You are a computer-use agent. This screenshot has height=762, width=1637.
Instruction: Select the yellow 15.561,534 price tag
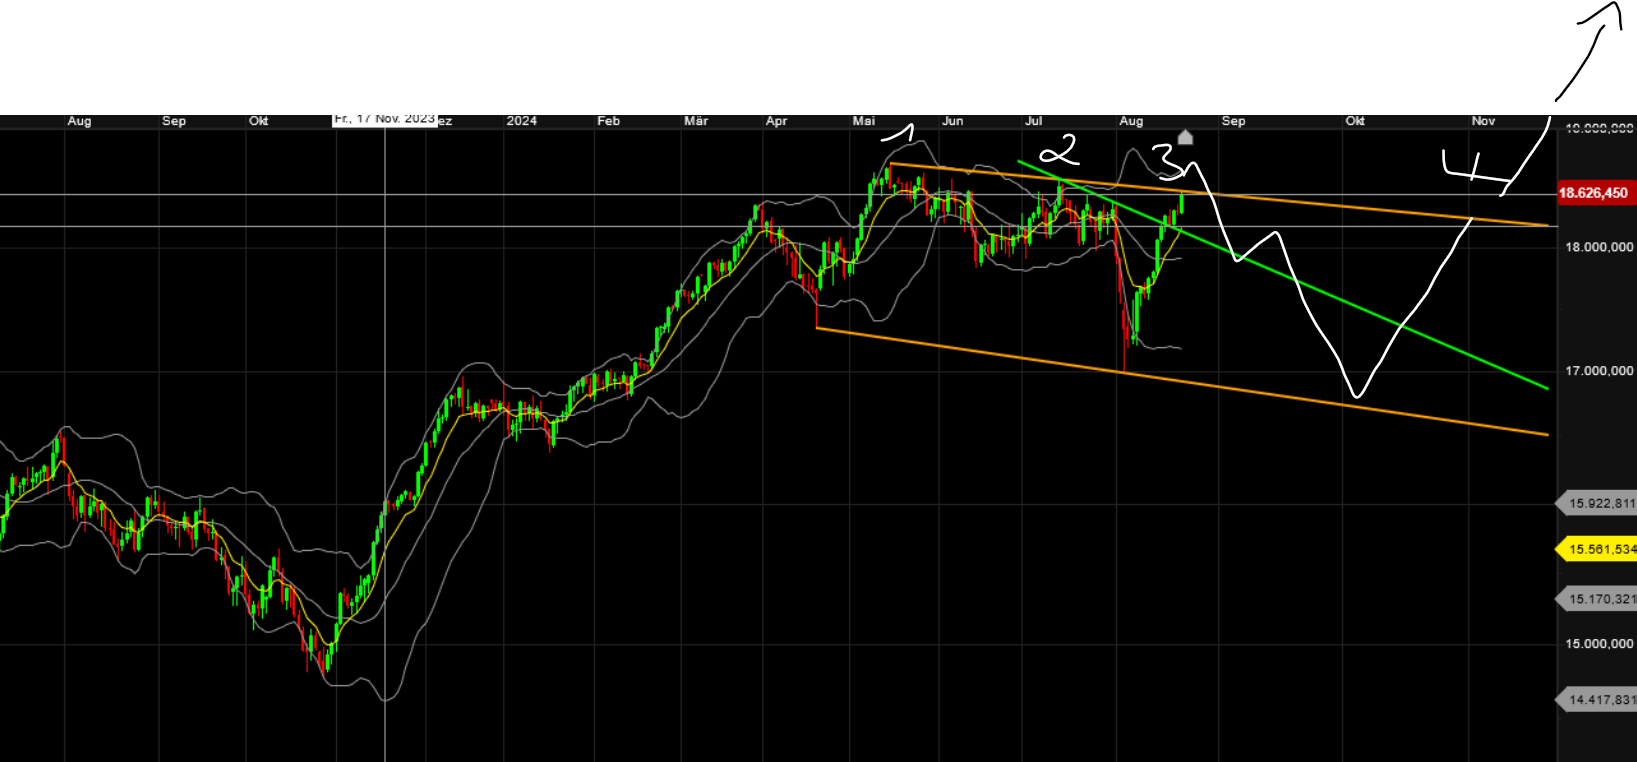[1597, 549]
